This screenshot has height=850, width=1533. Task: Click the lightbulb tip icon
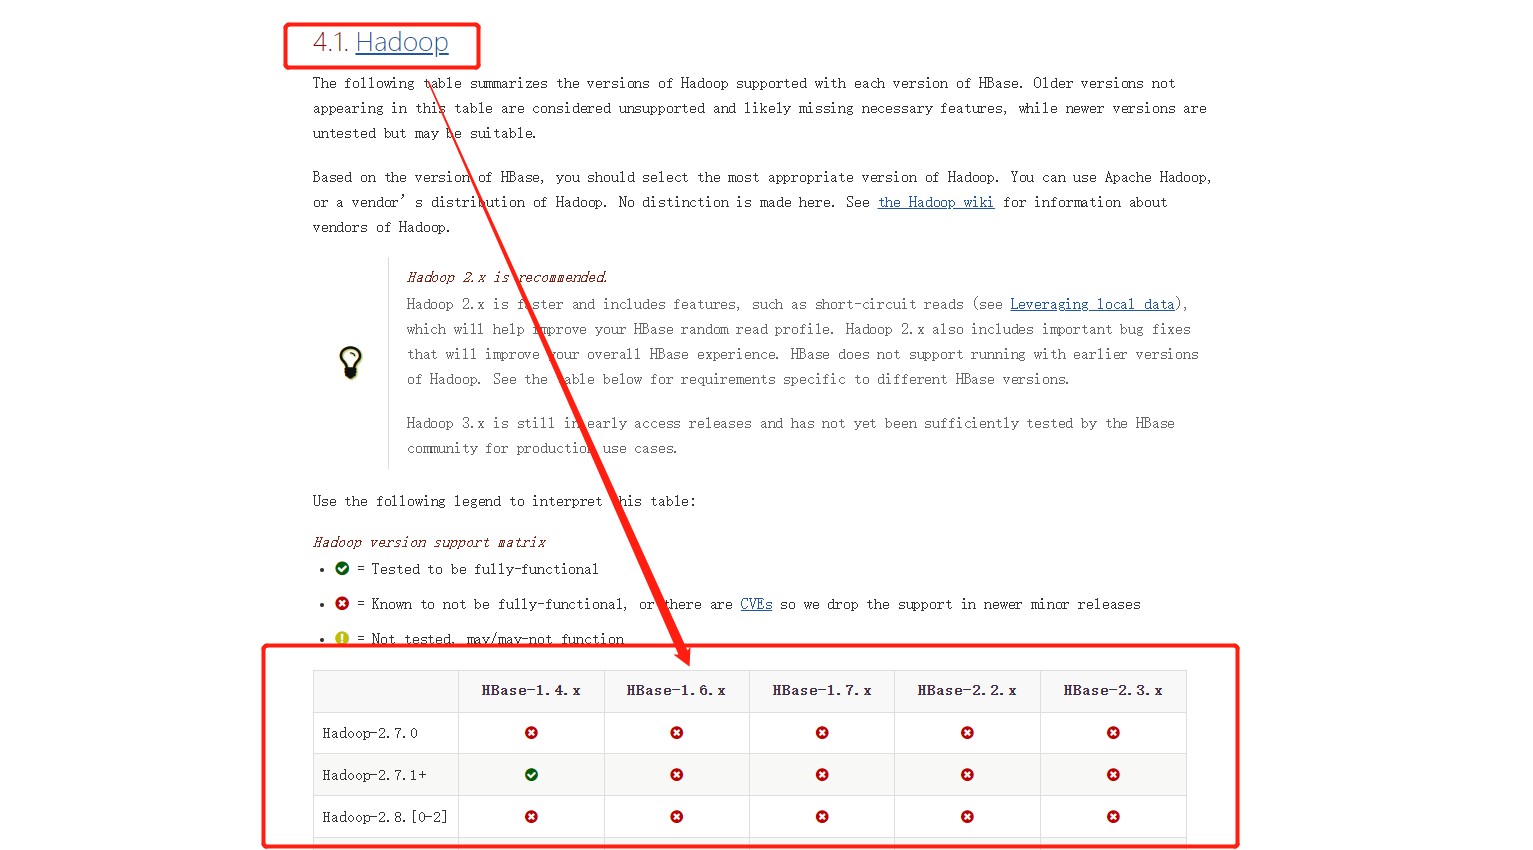point(350,362)
